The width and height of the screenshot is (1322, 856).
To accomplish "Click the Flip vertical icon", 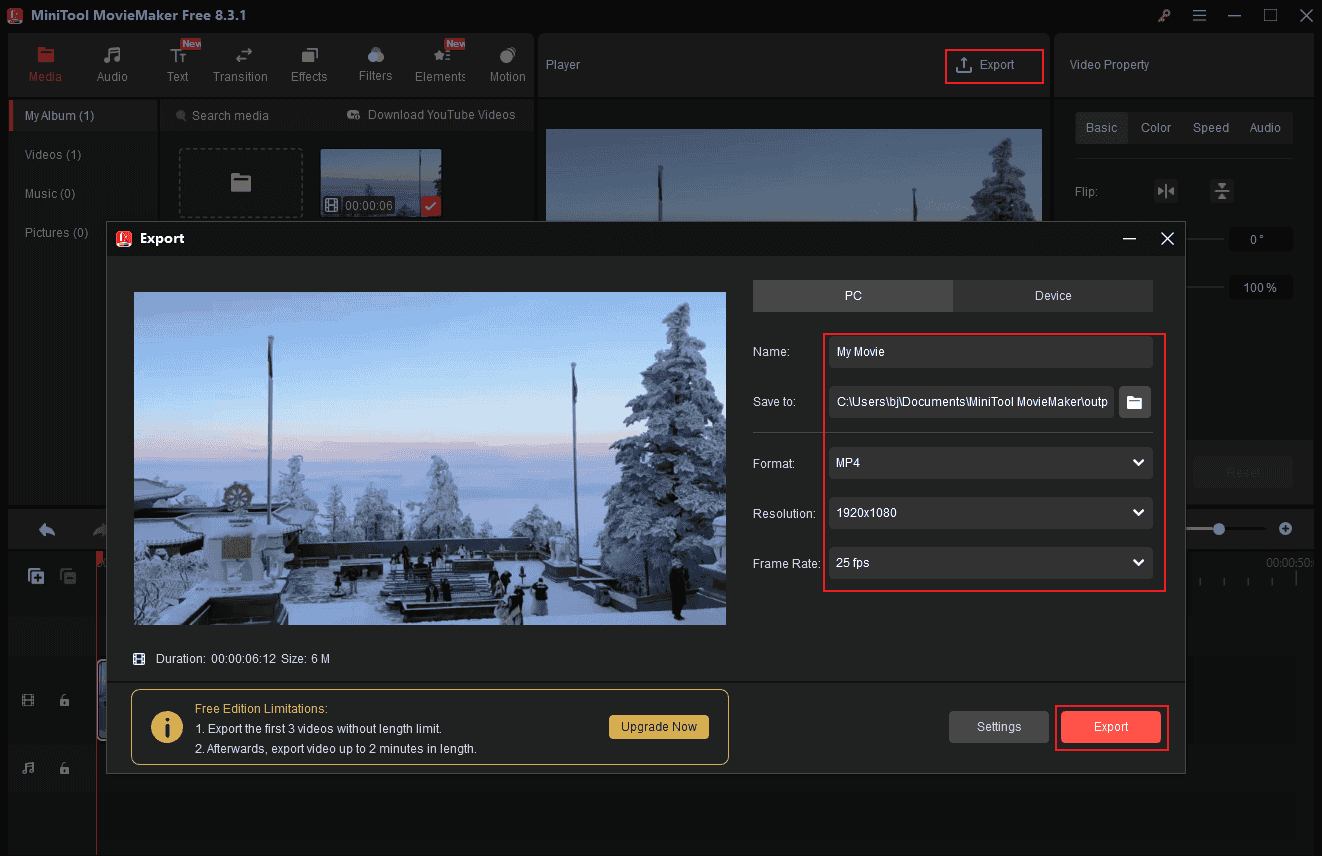I will 1222,191.
